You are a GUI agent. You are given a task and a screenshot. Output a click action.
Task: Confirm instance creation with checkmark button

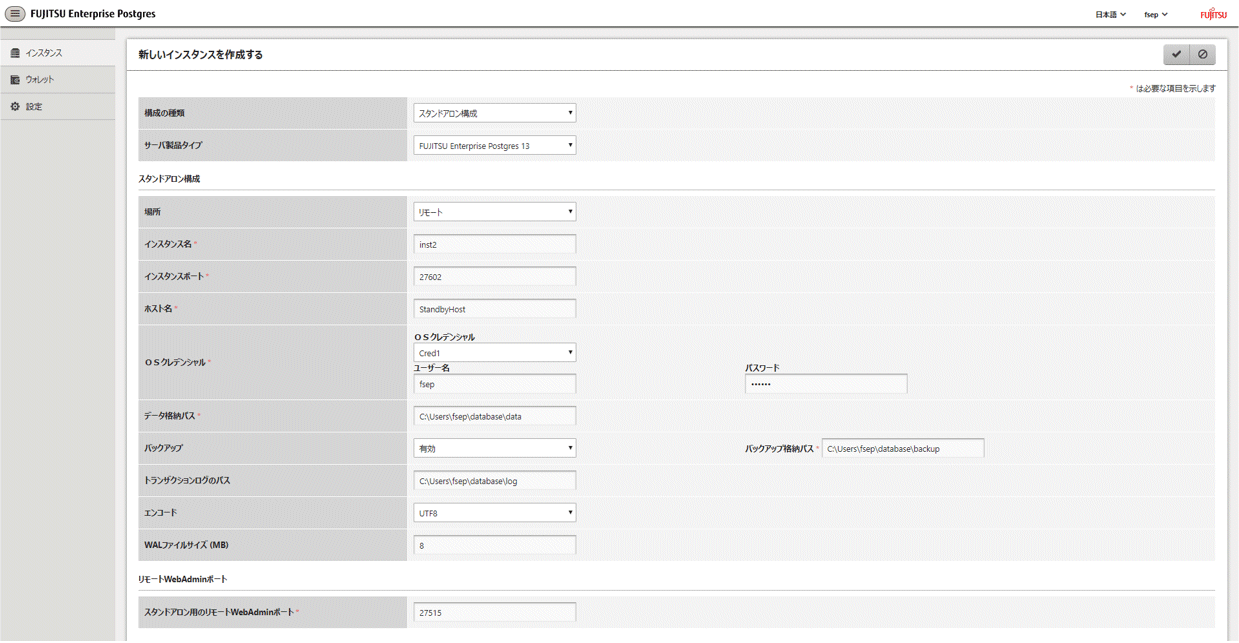[x=1176, y=54]
